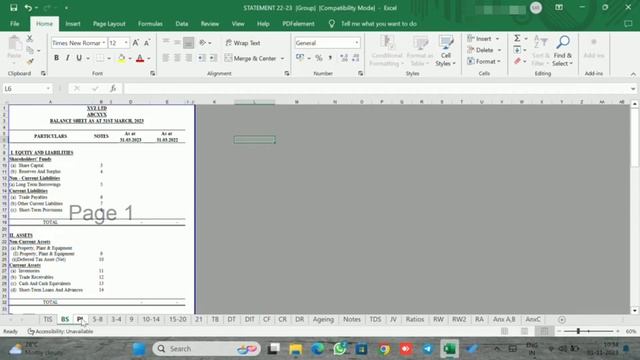Click Decrease Decimal icon
The width and height of the screenshot is (640, 360).
(x=356, y=58)
